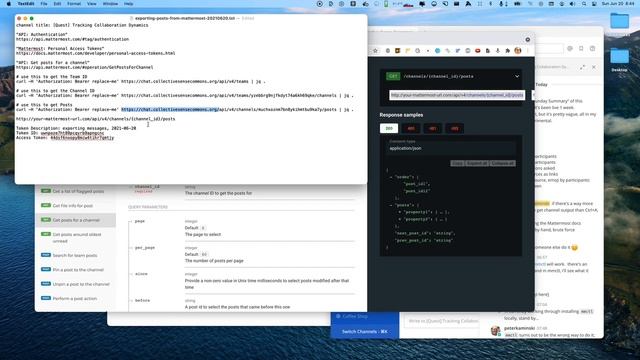Open the Extensions puzzle icon in browser
The width and height of the screenshot is (640, 360).
click(x=507, y=51)
